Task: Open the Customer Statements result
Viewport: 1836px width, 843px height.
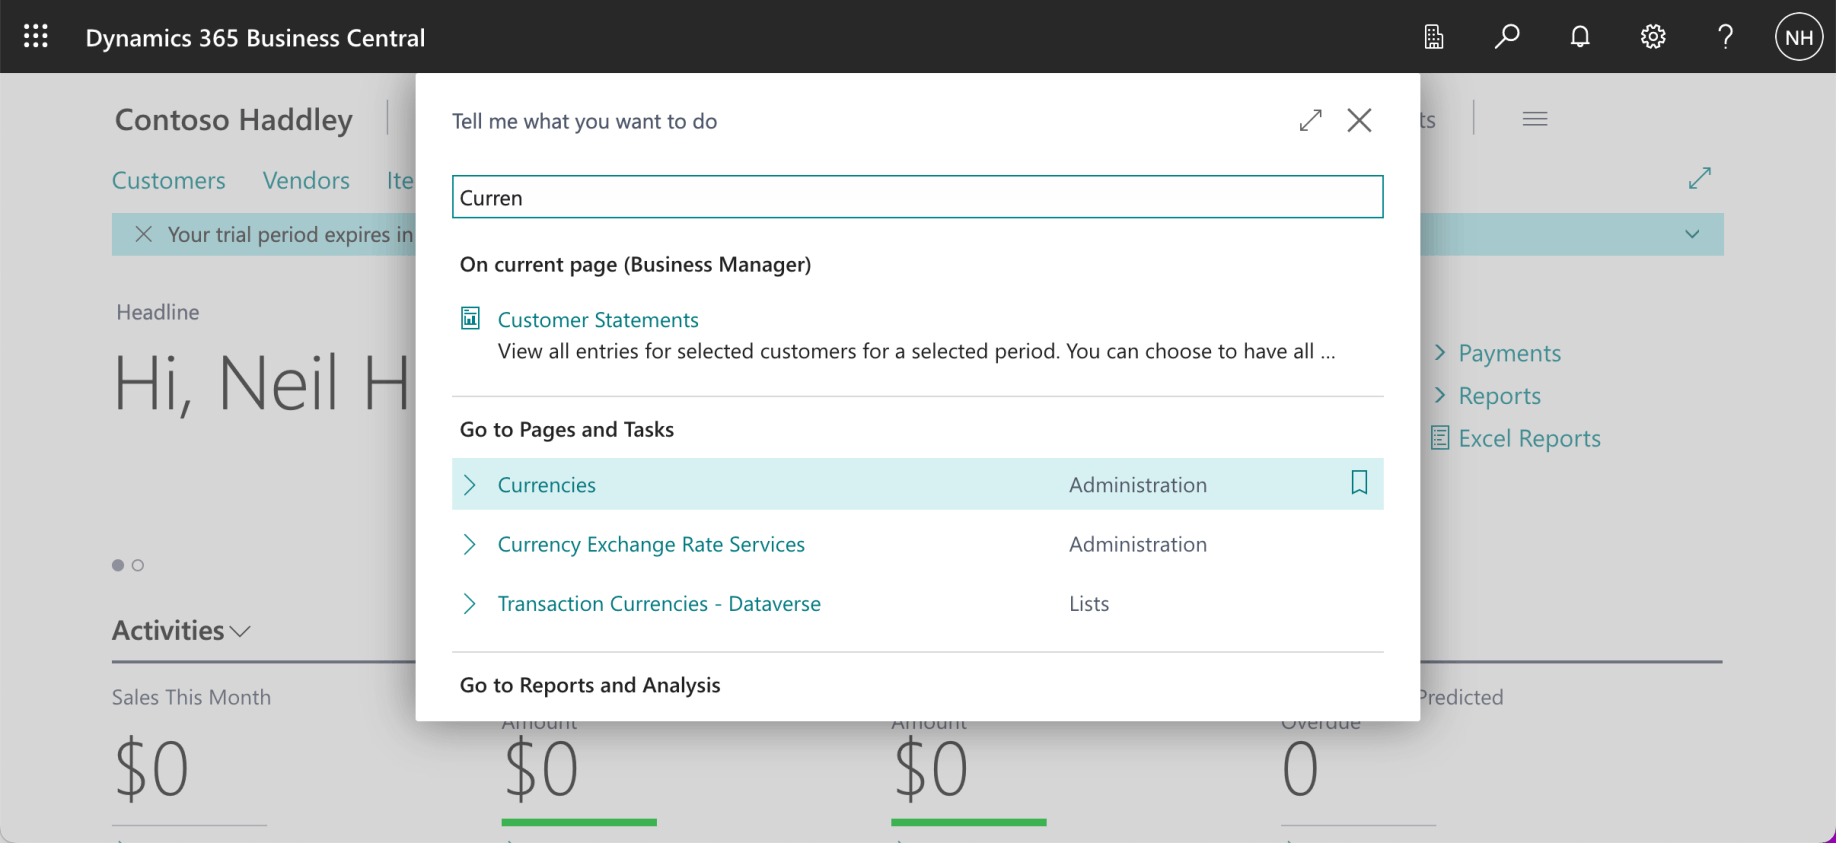Action: (598, 320)
